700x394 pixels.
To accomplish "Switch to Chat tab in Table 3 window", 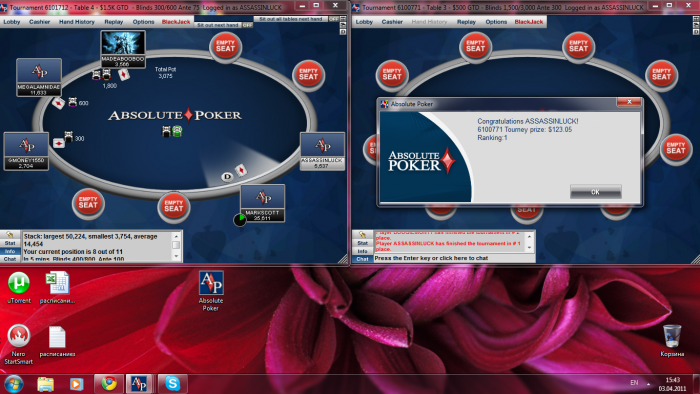I will click(362, 259).
